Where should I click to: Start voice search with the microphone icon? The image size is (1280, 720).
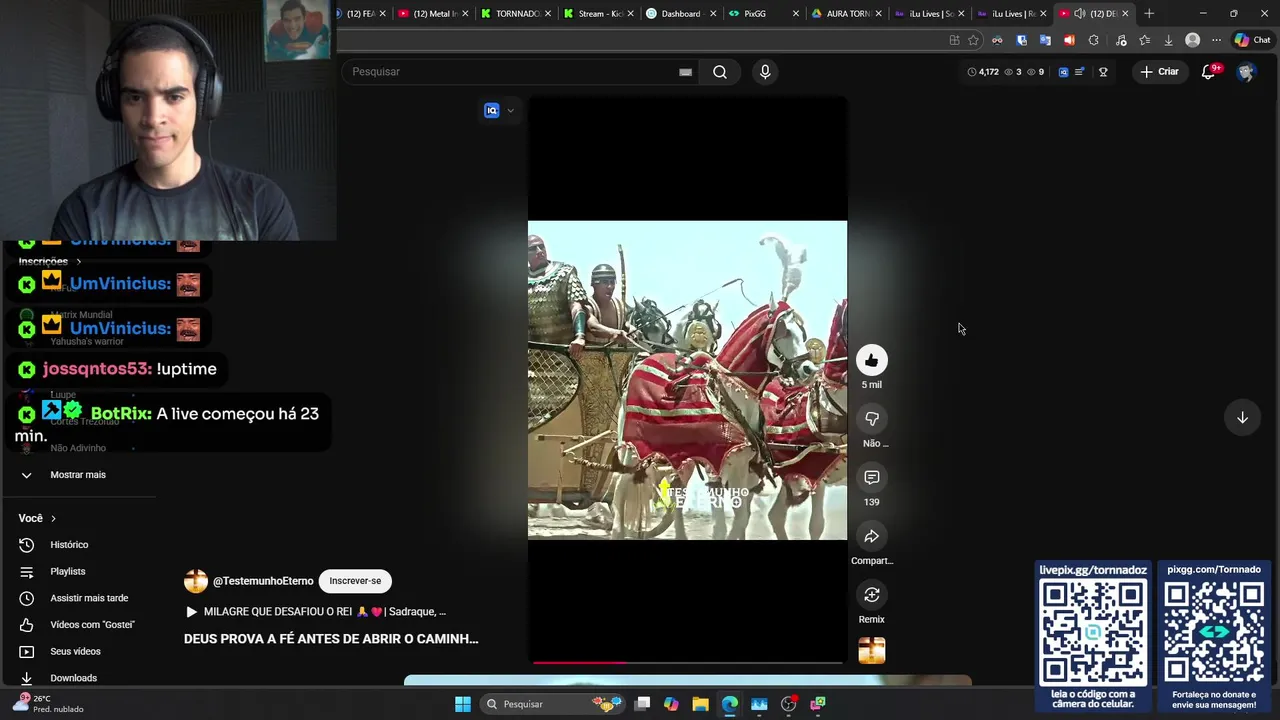click(765, 72)
